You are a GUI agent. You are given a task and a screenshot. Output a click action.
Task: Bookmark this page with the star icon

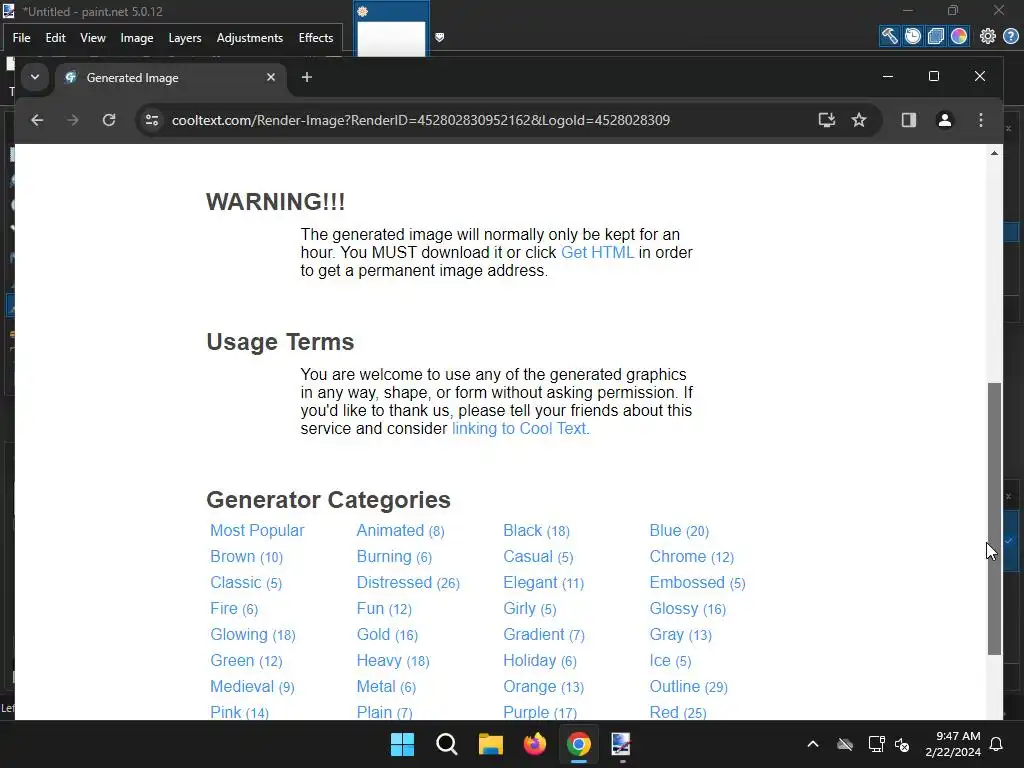[x=859, y=120]
